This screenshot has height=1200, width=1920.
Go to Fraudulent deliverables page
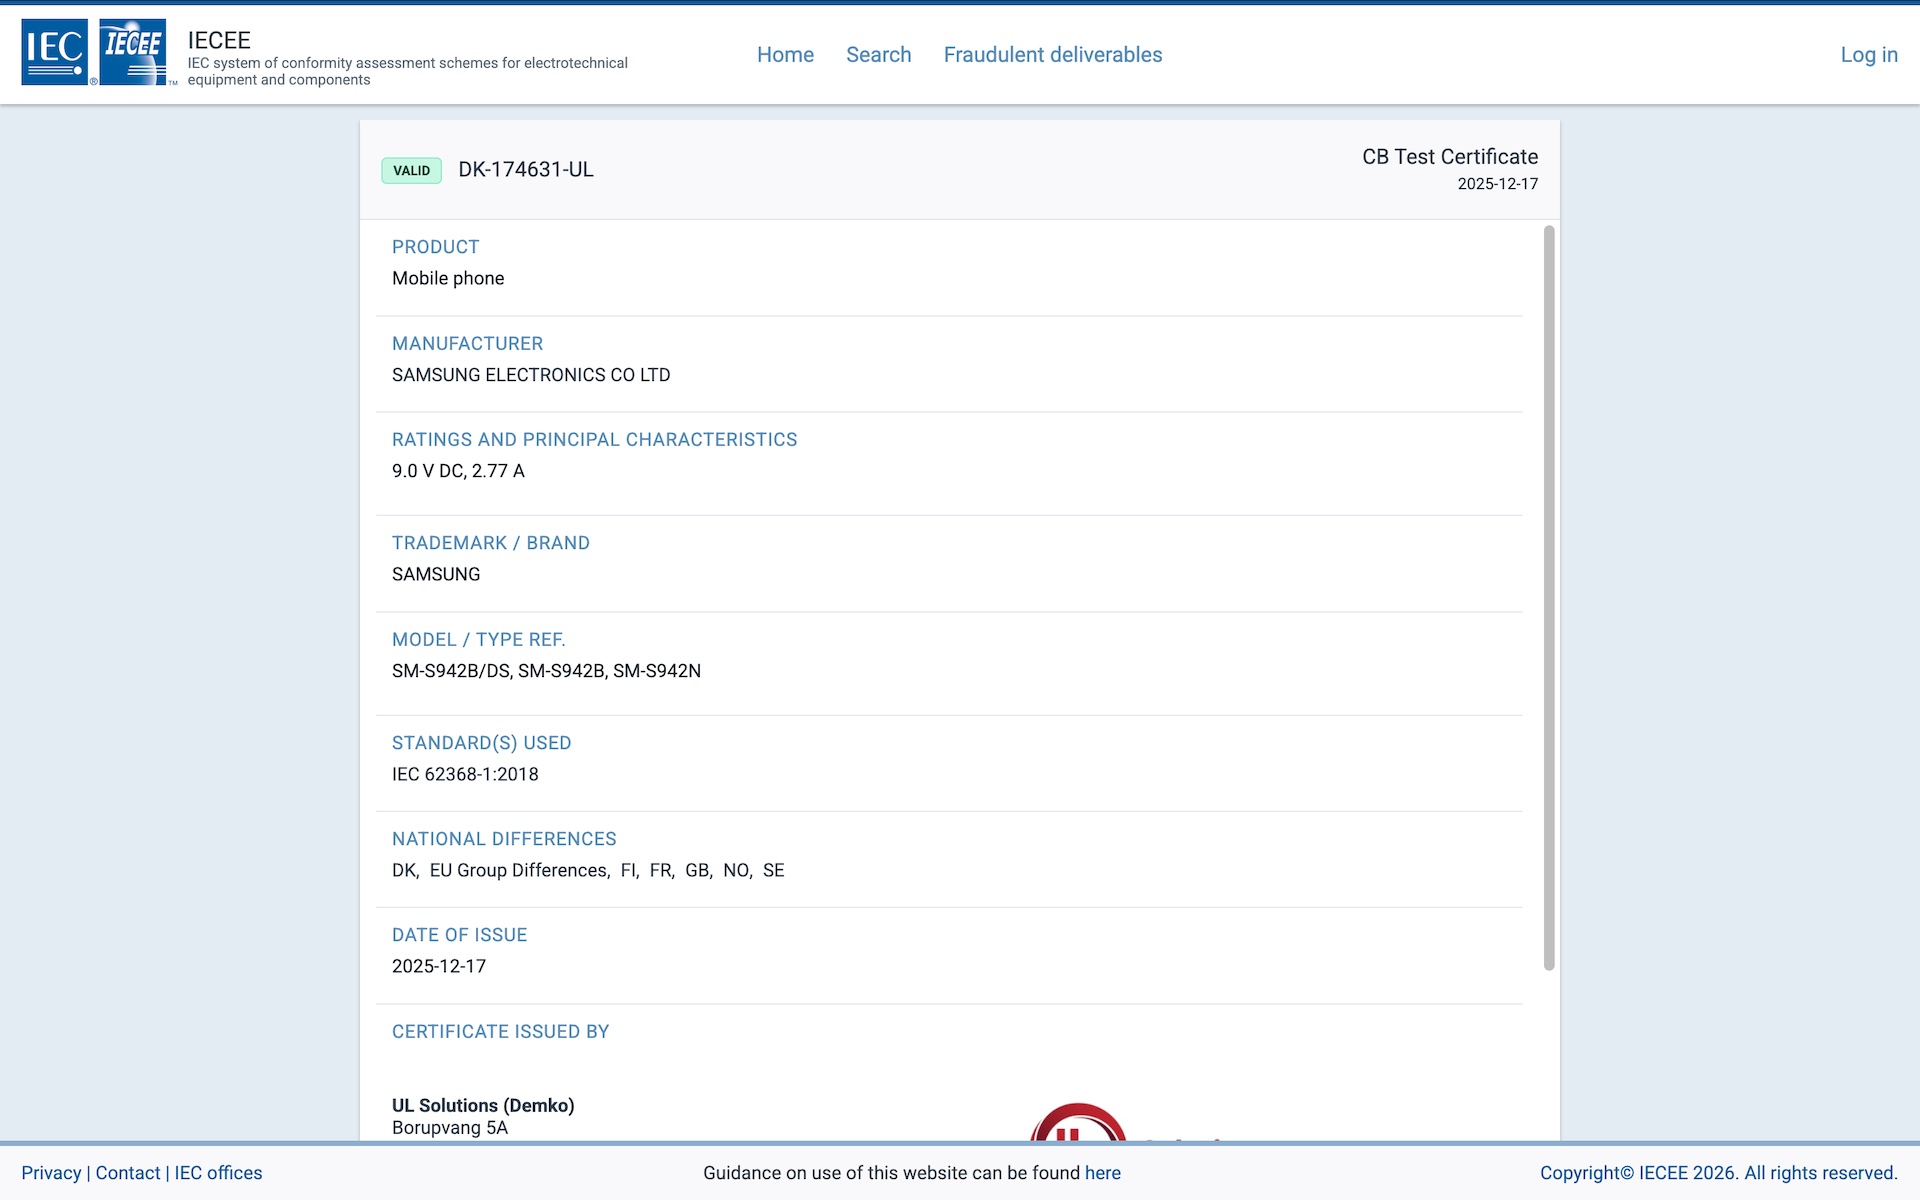pos(1052,55)
